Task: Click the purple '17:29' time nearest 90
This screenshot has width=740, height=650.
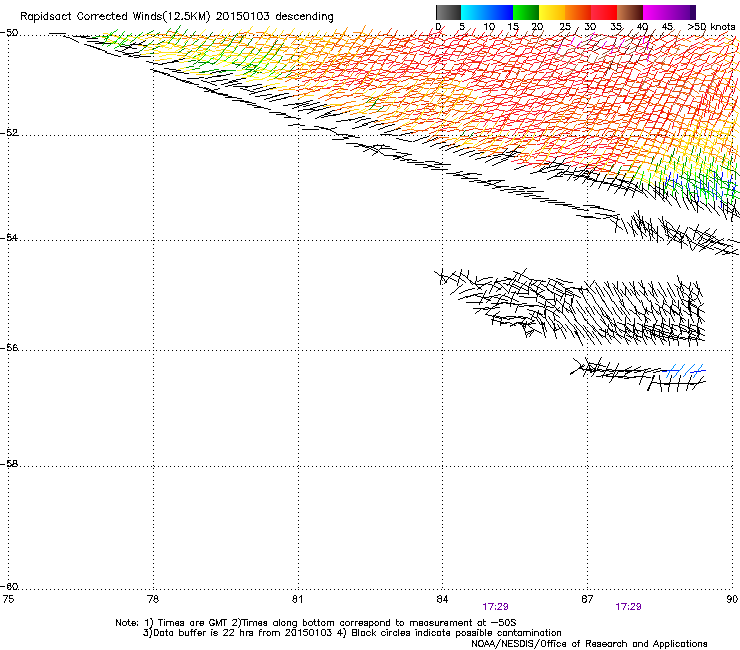Action: [x=629, y=607]
